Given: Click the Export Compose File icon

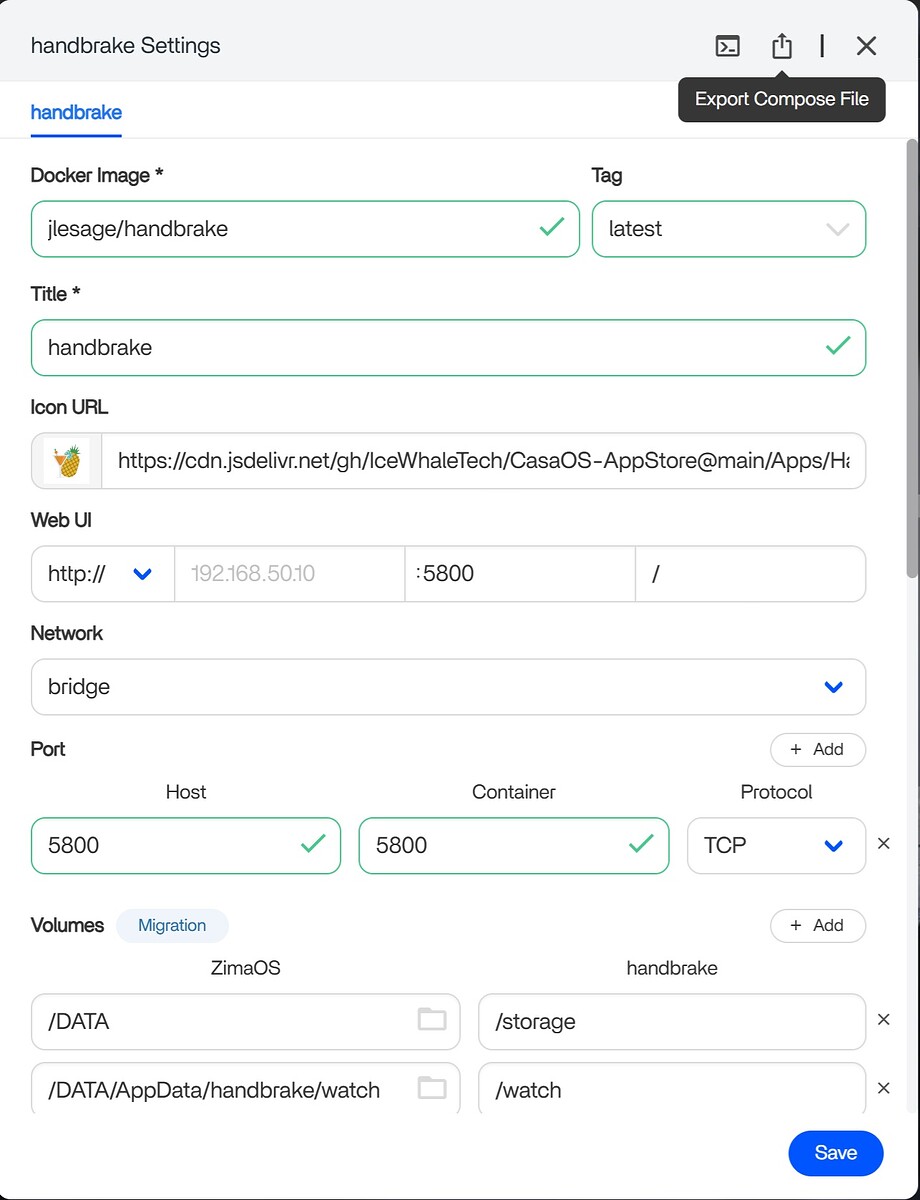Looking at the screenshot, I should tap(782, 46).
